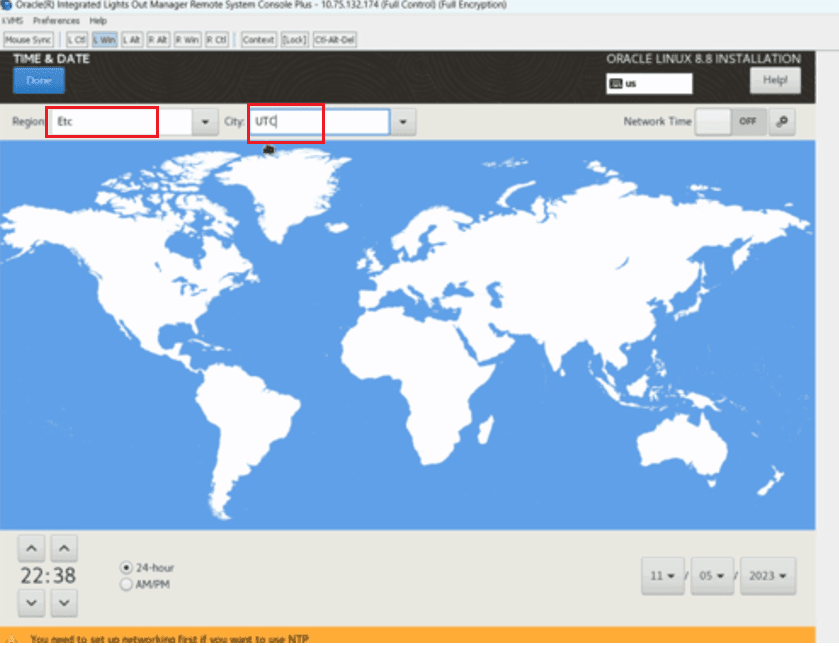Decrease the hour with the down arrow

32,603
